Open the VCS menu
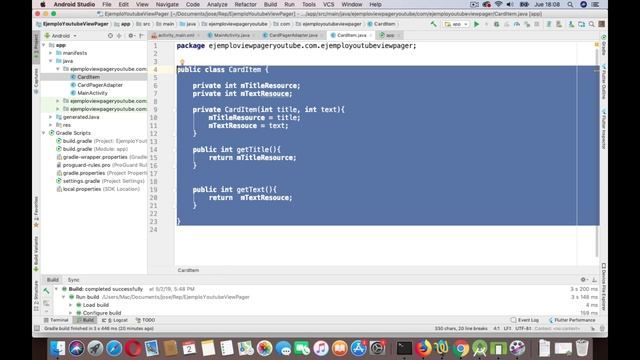Screen dimensions: 640x360 click(x=329, y=4)
